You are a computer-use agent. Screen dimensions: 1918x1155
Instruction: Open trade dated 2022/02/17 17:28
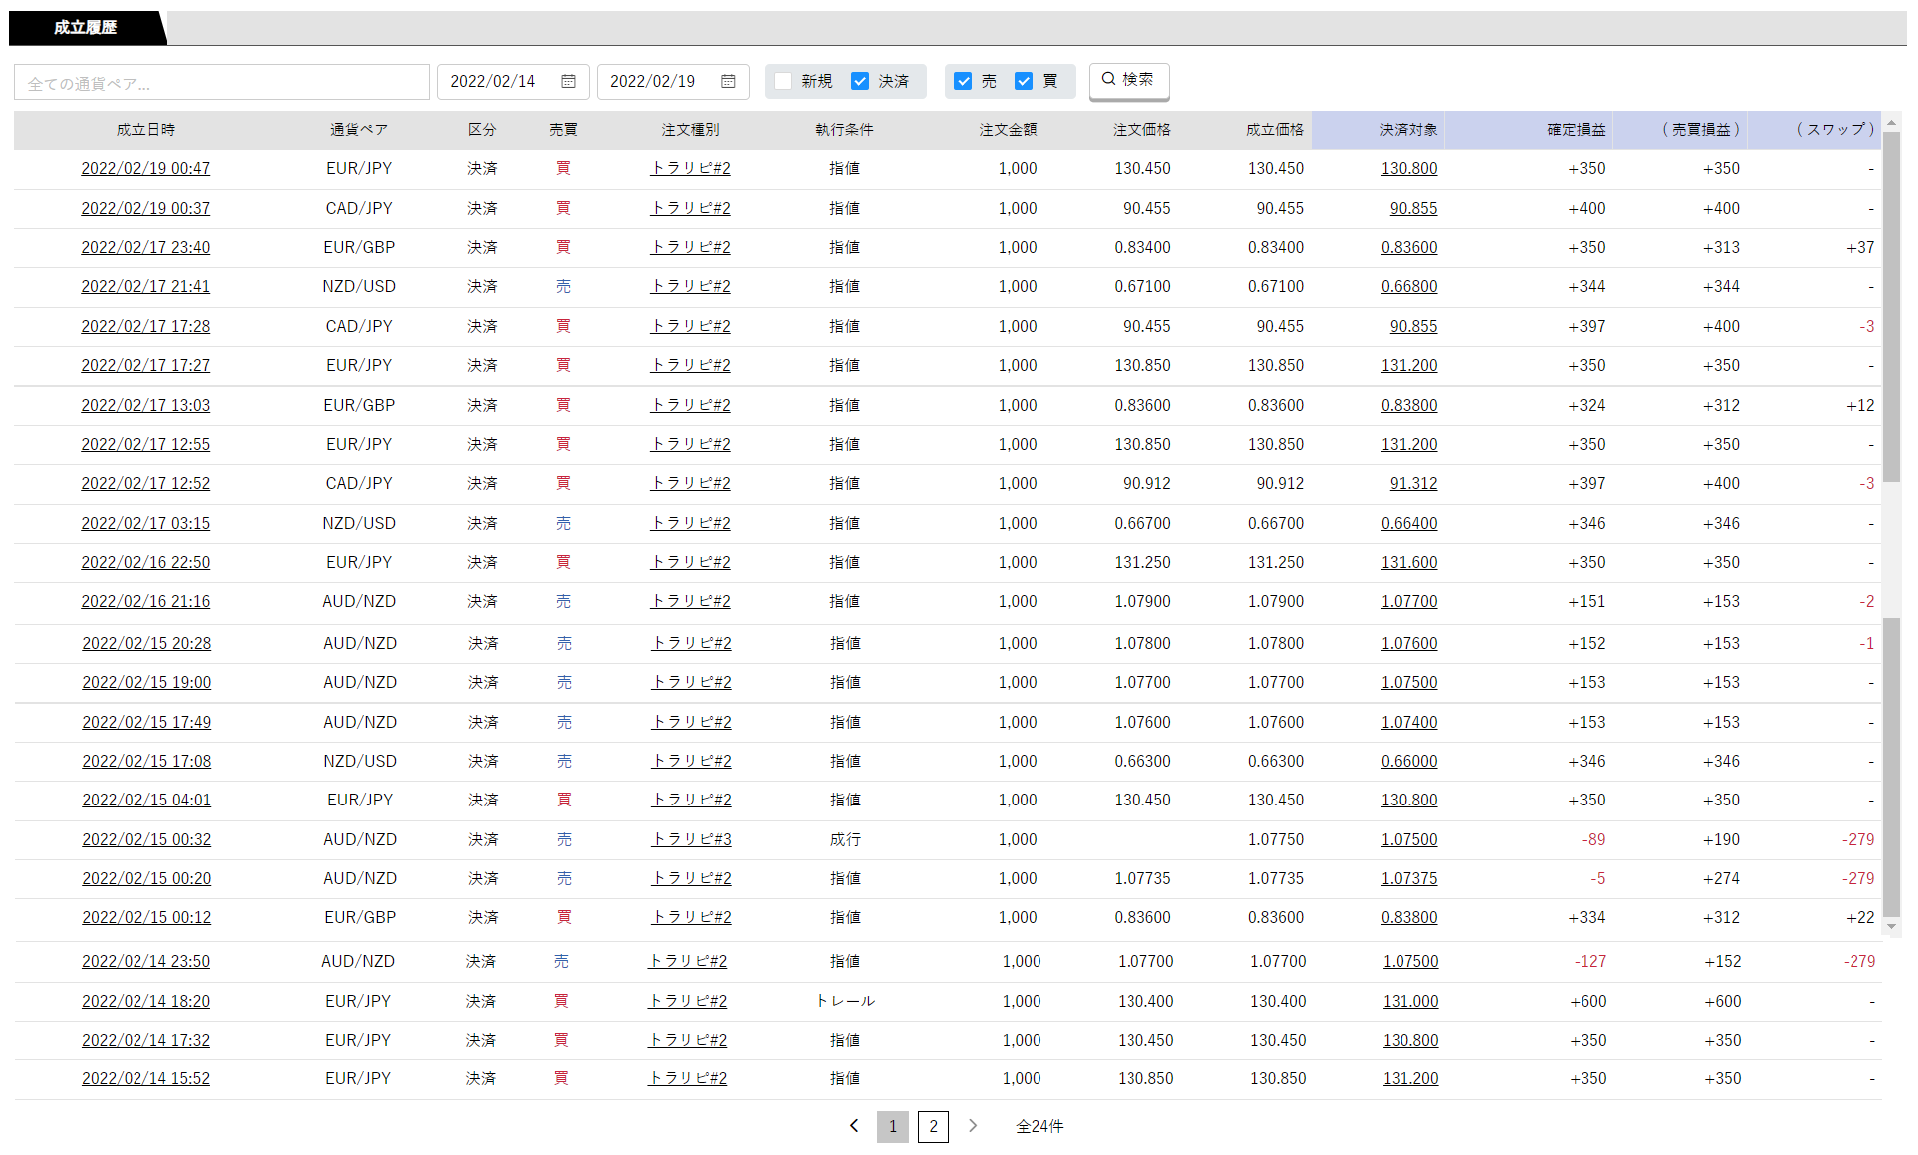[146, 326]
